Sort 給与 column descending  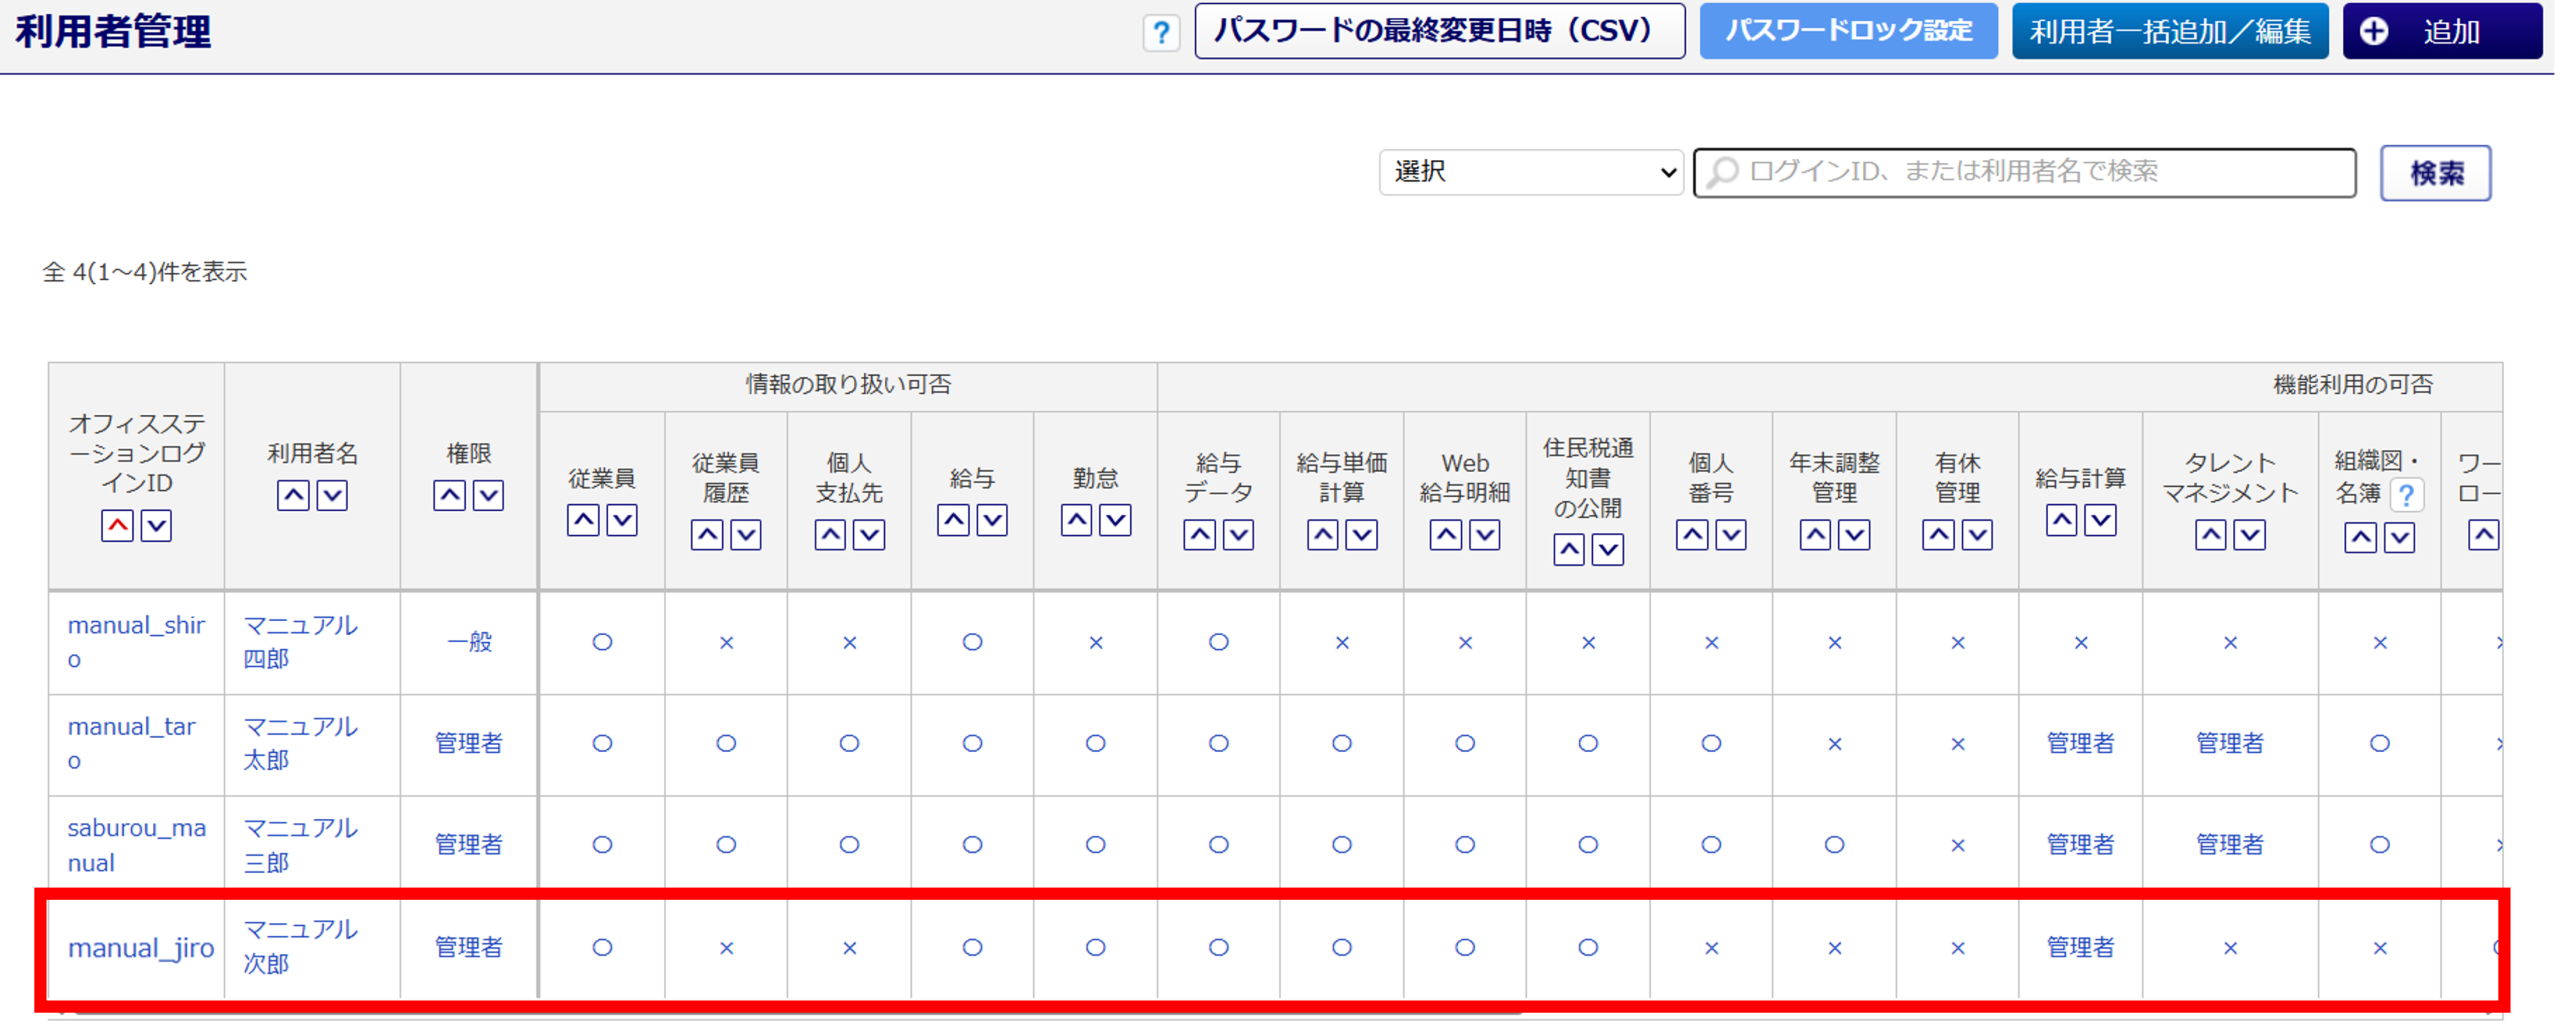[992, 520]
